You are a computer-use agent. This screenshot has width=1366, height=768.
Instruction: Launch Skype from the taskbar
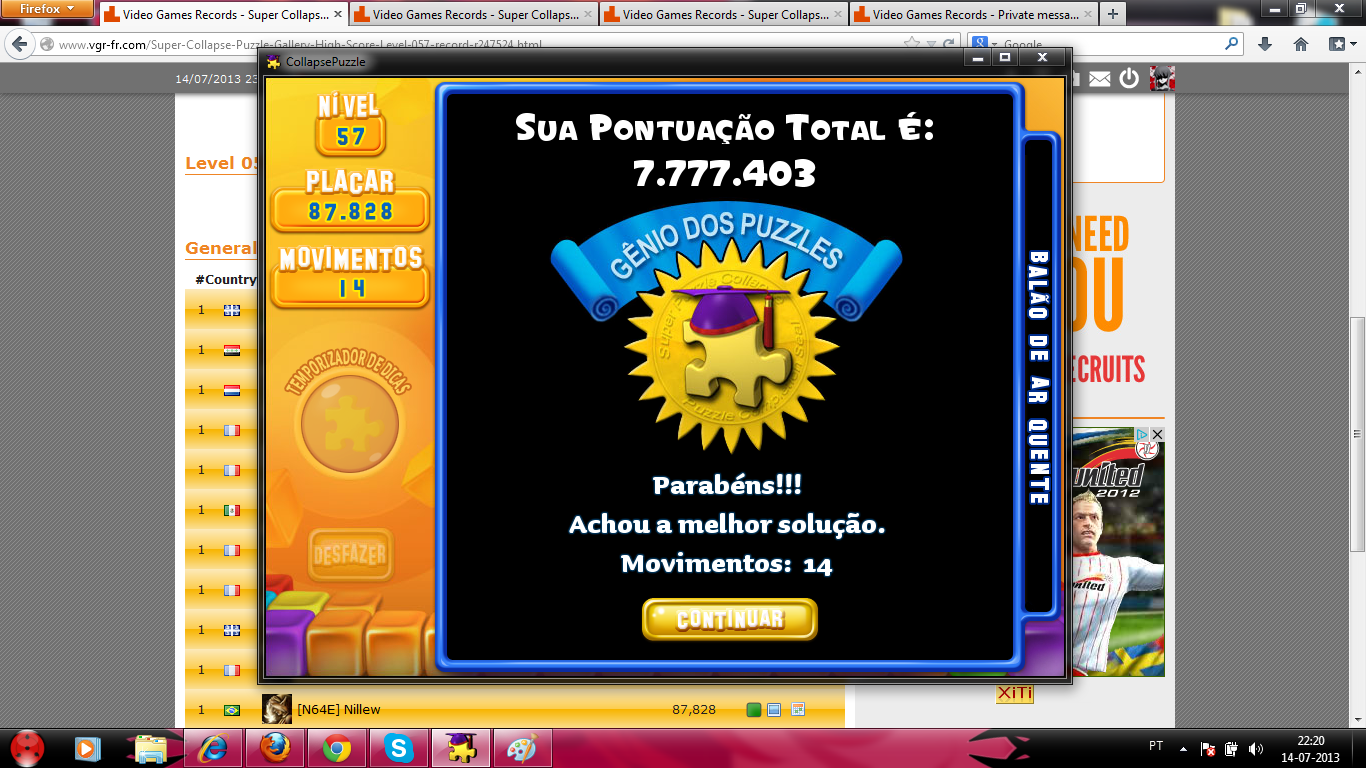pyautogui.click(x=399, y=748)
